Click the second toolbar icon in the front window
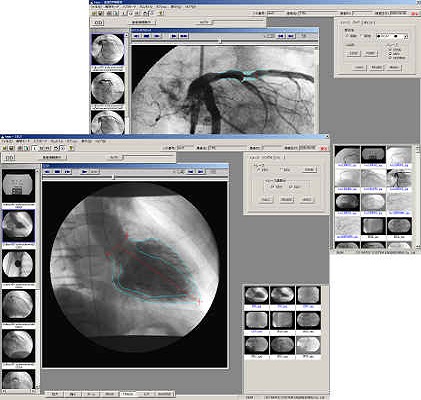Screen dimensions: 421x400 click(x=11, y=148)
